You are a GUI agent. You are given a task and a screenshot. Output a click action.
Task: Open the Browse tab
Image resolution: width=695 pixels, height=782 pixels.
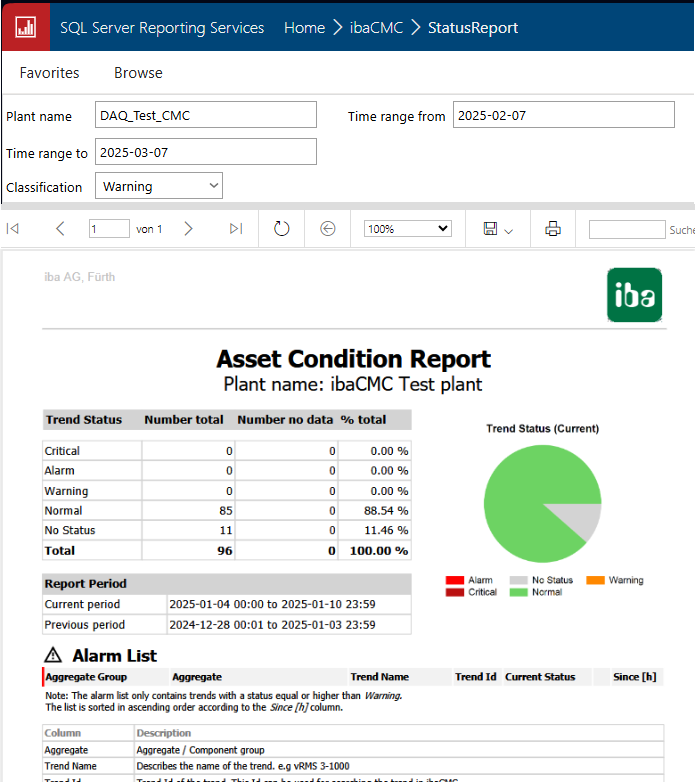point(138,73)
